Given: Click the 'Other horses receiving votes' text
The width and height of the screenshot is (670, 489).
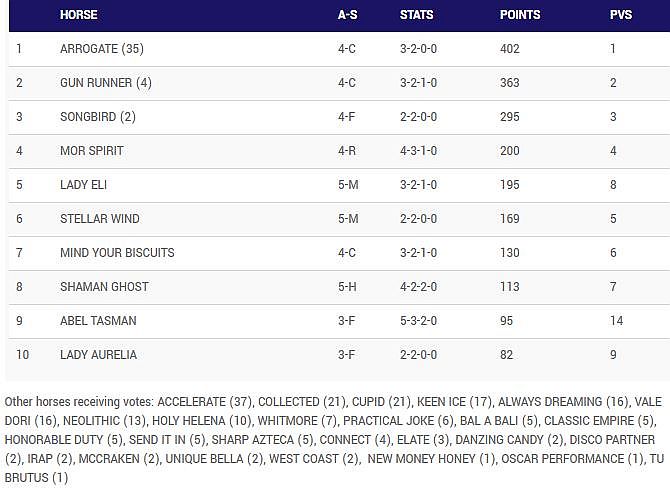Looking at the screenshot, I should coord(80,402).
